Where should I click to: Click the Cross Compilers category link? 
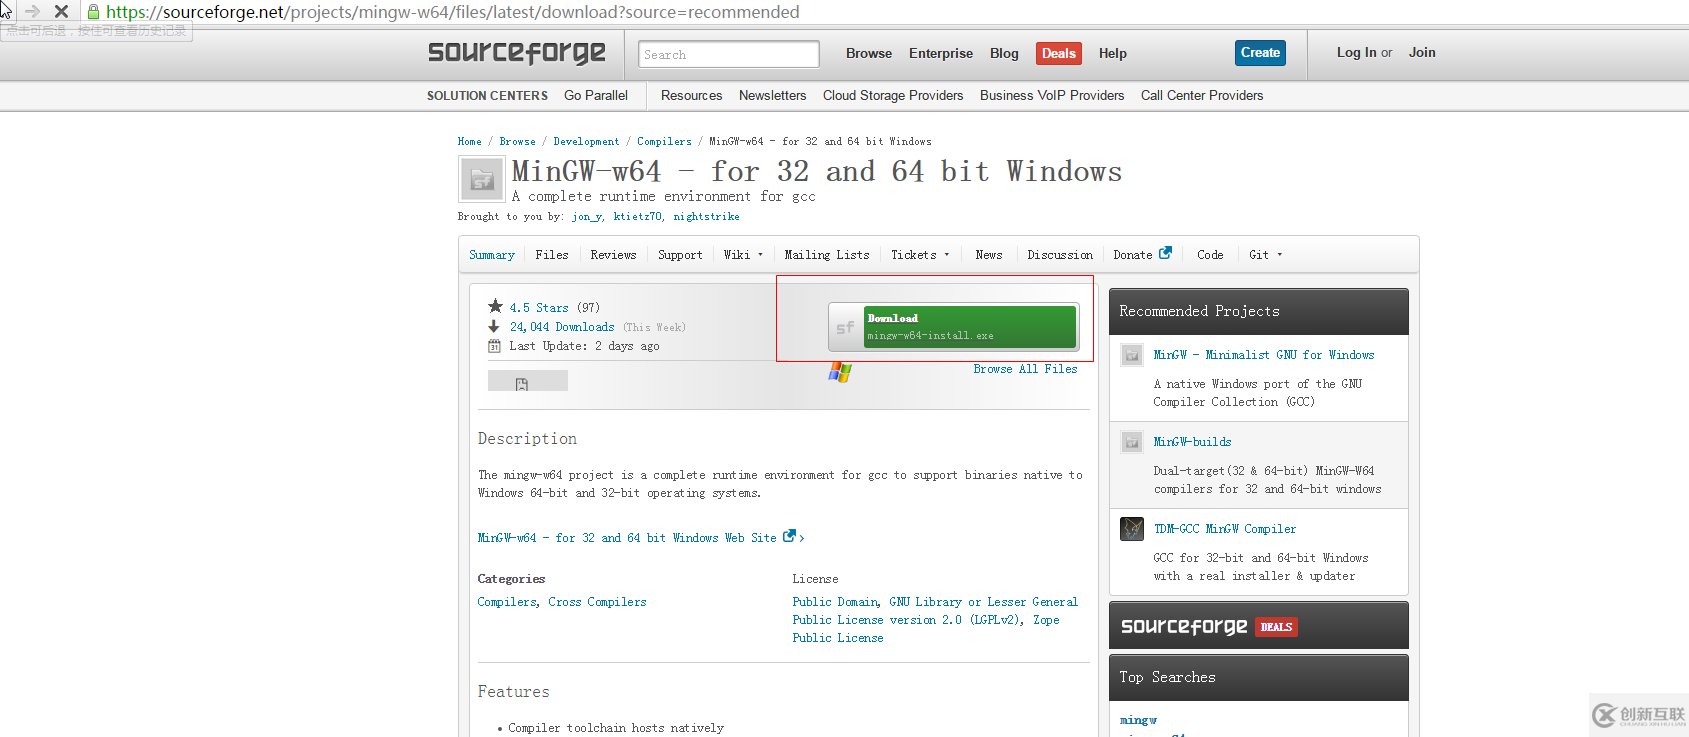tap(597, 602)
